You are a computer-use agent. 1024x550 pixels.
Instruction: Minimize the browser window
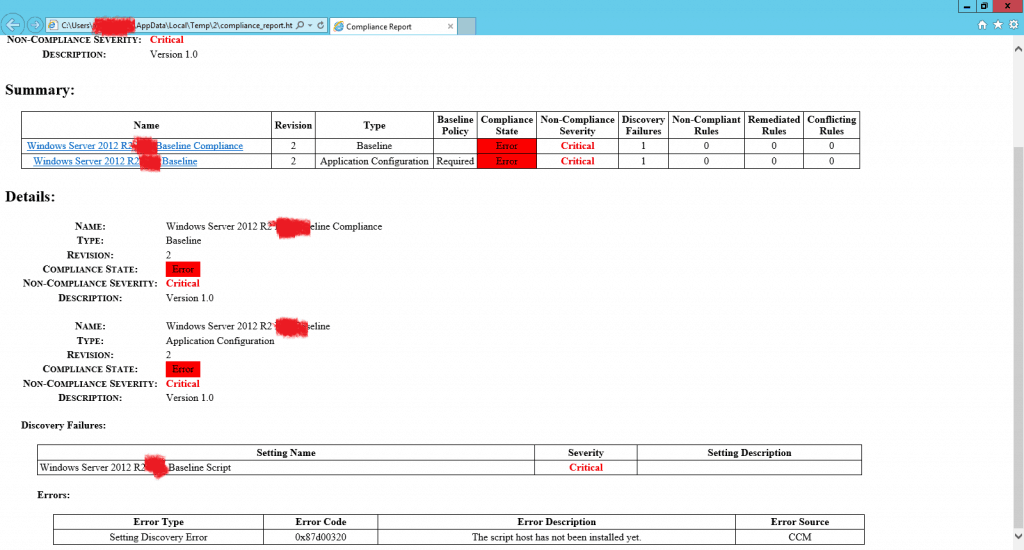tap(967, 6)
